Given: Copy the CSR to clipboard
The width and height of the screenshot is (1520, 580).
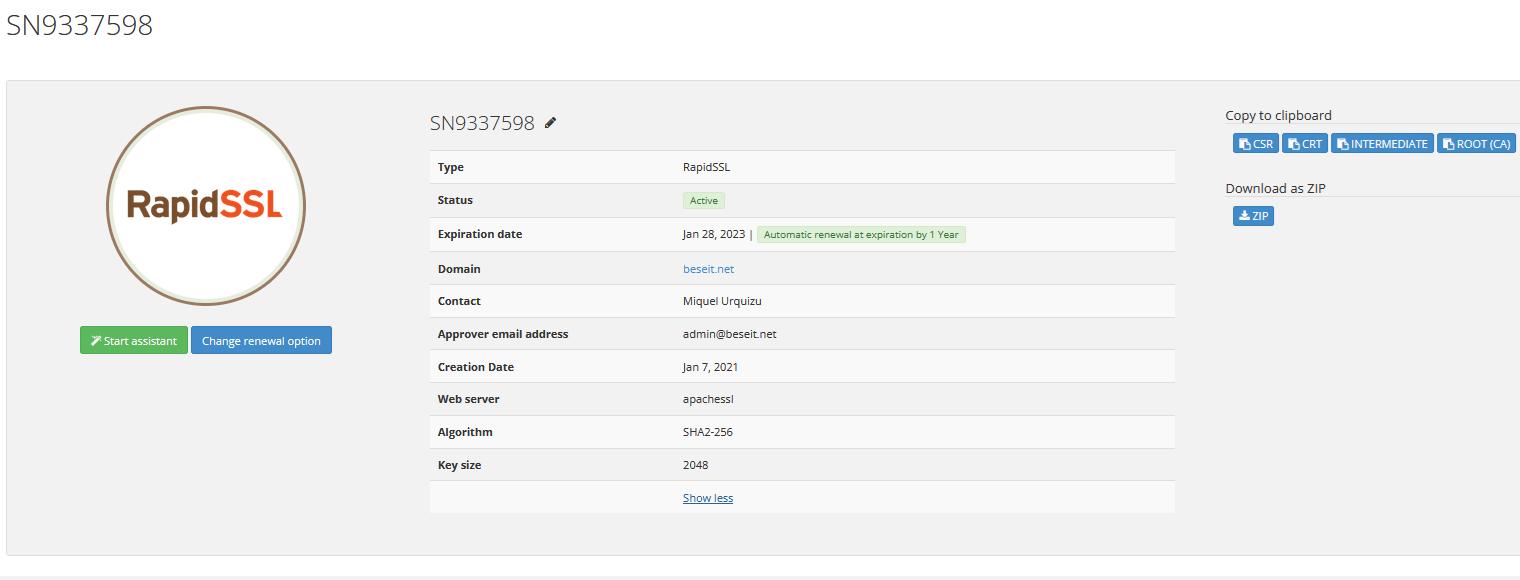Looking at the screenshot, I should tap(1255, 144).
